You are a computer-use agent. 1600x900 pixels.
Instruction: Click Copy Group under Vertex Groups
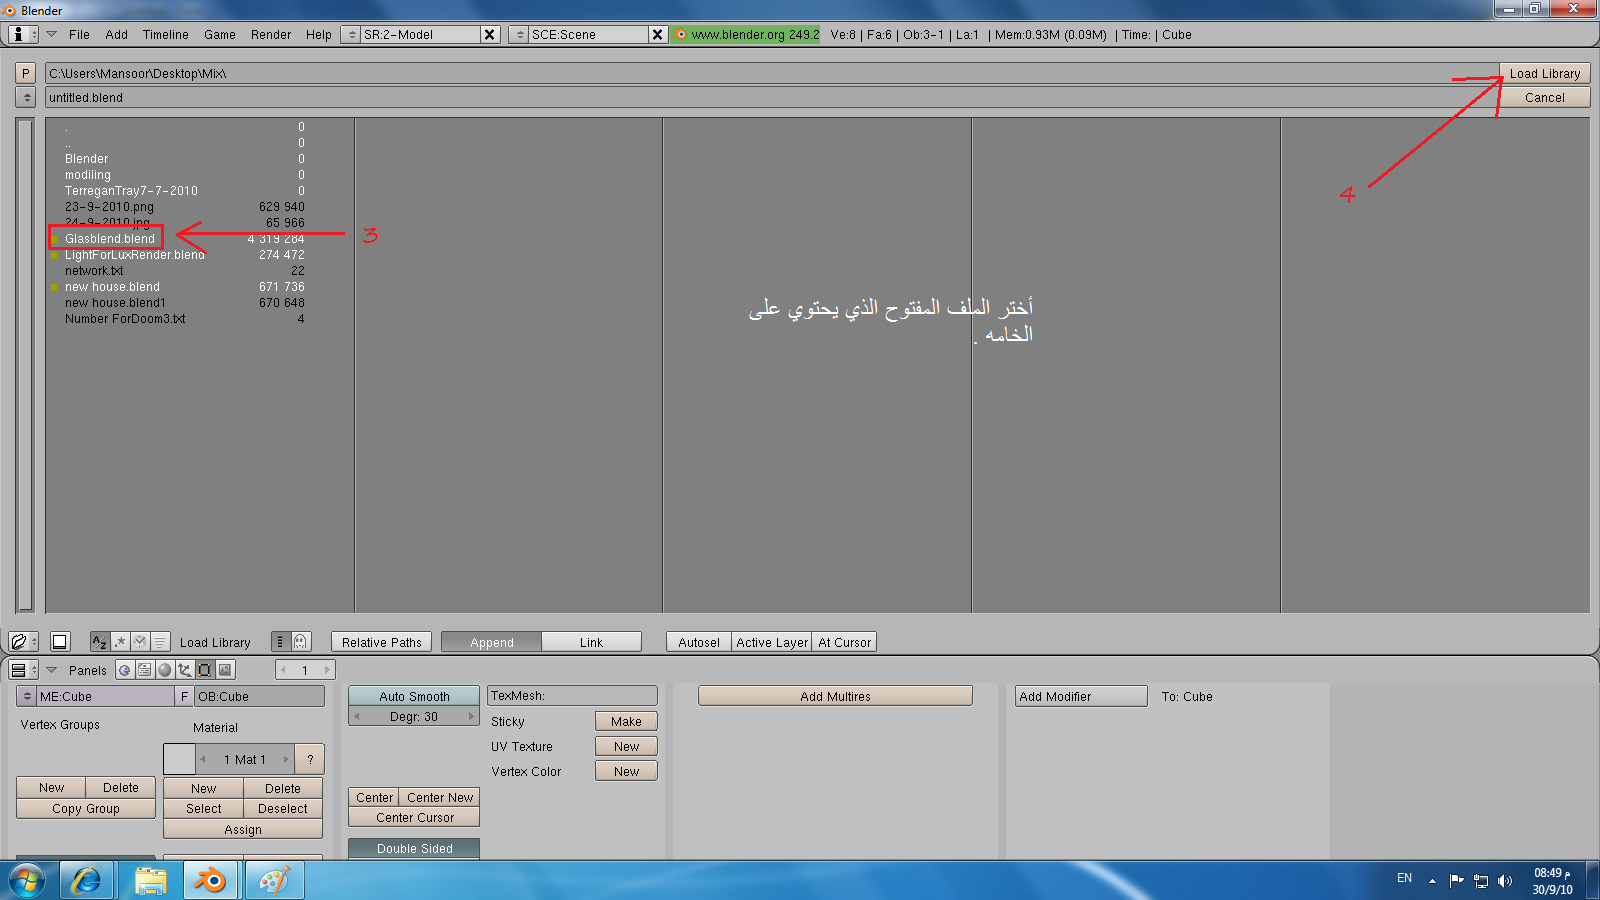tap(86, 808)
